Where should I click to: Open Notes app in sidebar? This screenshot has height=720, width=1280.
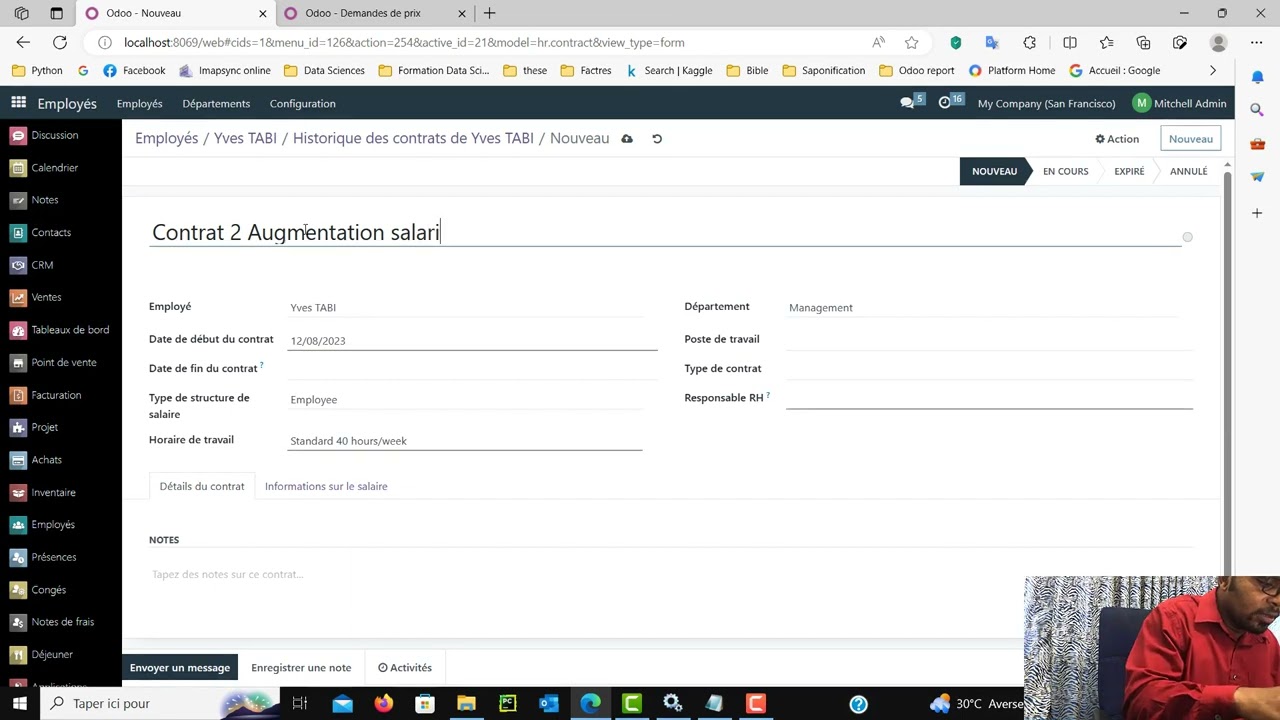[35, 200]
